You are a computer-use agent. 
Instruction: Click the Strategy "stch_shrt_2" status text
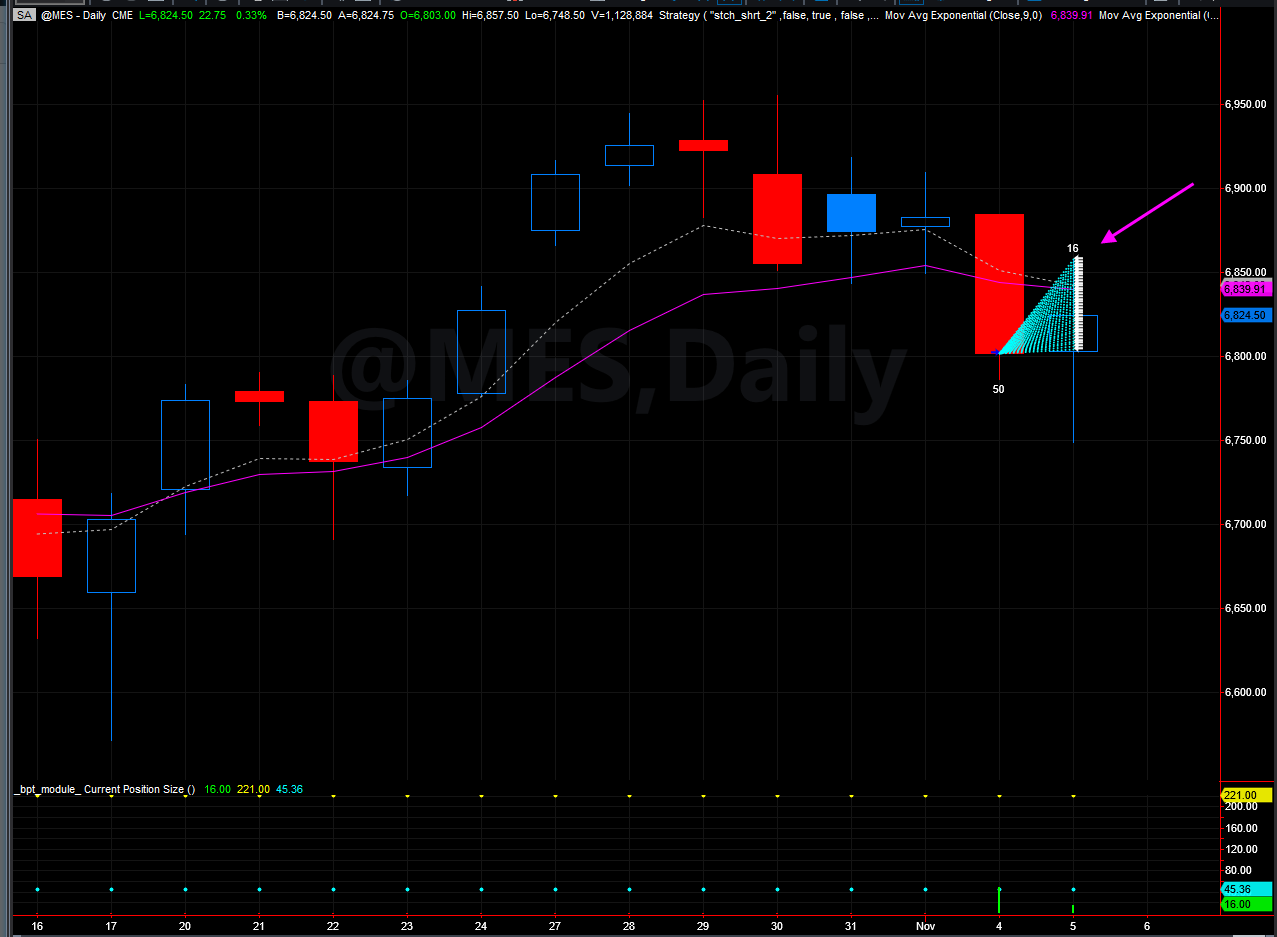pos(770,16)
